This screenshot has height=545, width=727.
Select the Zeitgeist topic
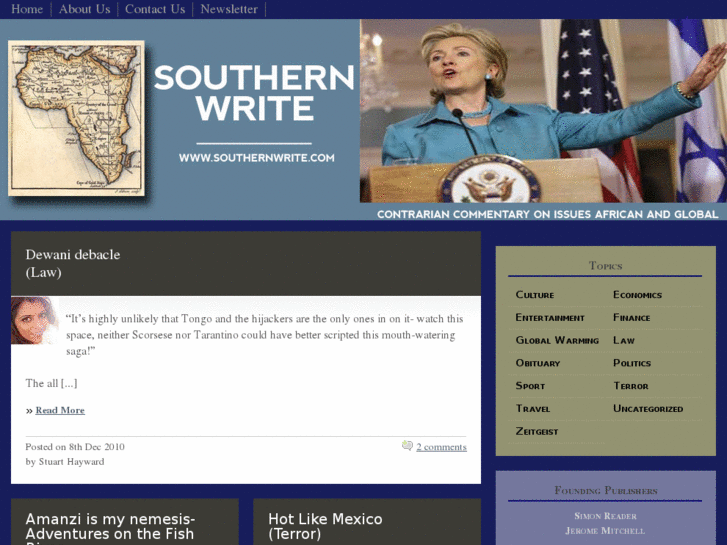[x=537, y=431]
